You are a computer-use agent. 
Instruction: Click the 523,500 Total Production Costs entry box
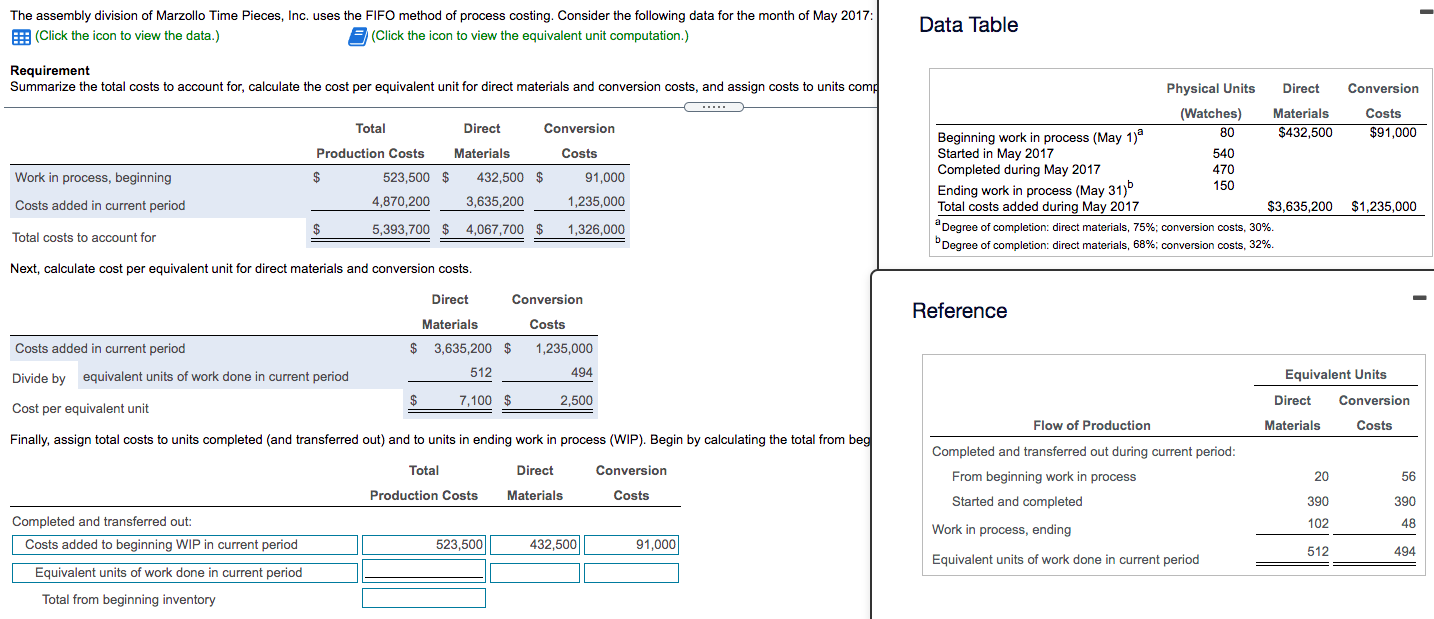click(423, 544)
